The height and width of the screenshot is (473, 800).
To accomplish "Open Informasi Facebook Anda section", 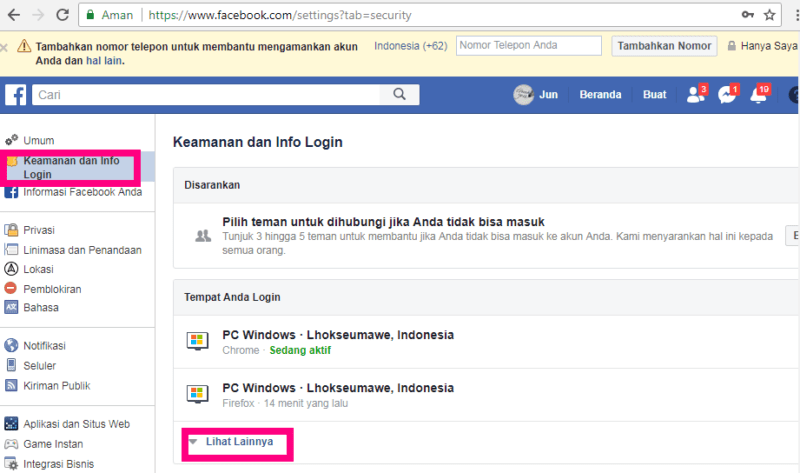I will tap(83, 192).
